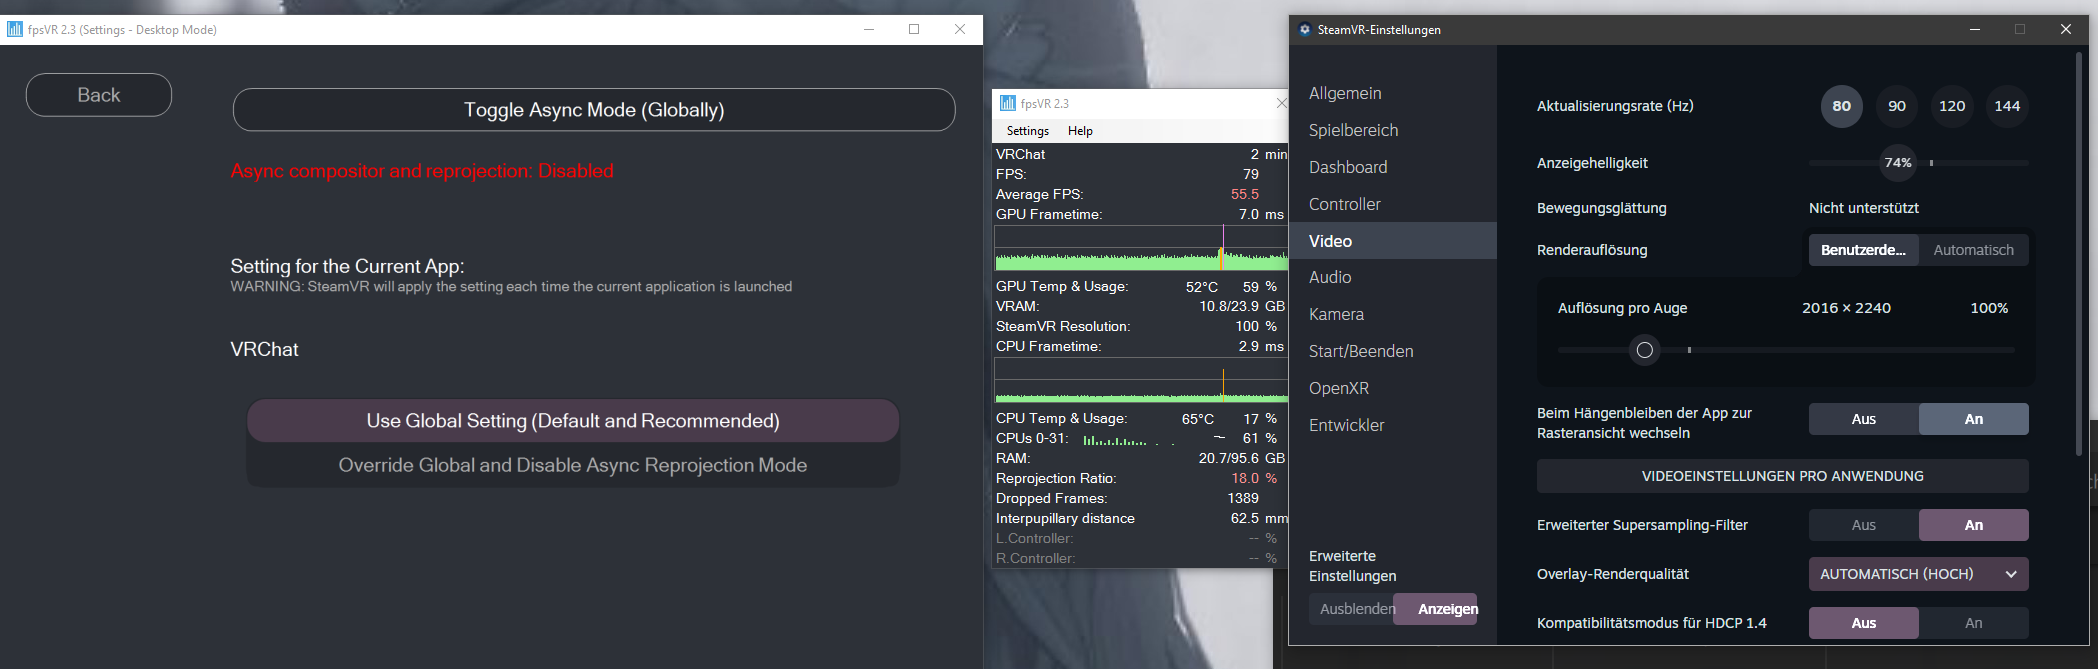Screen dimensions: 2098x669
Task: Click the SteamVR settings vertical scrollbar
Action: pos(2079,255)
